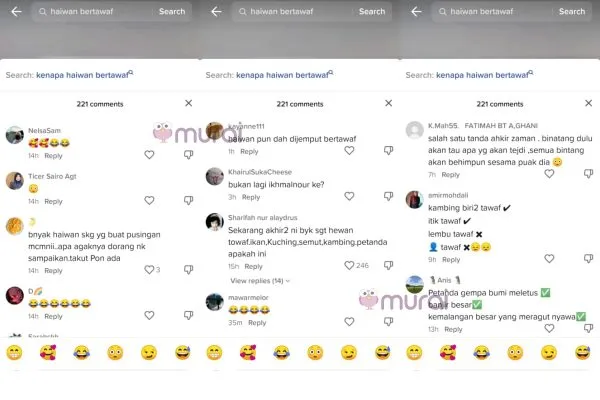The height and width of the screenshot is (400, 600).
Task: Dislike kayanne111's comment about haiwan dijemput bertawaf
Action: pos(388,150)
